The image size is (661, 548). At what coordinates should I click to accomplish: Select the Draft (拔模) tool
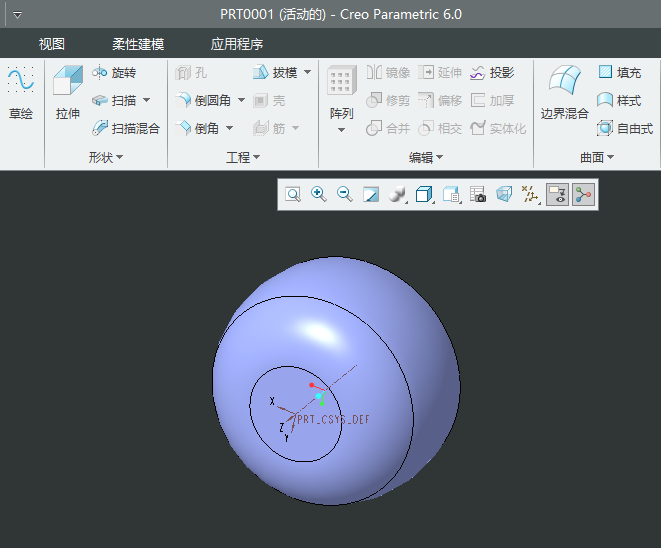(x=276, y=73)
